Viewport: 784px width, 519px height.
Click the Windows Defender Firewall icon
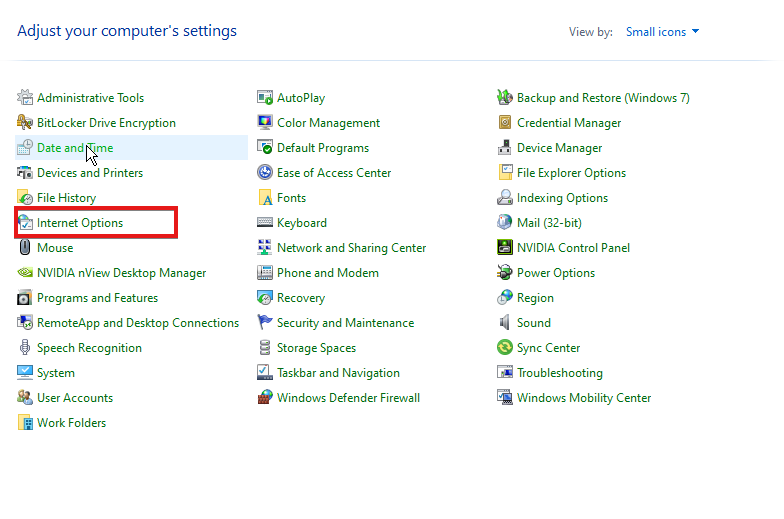pos(264,398)
